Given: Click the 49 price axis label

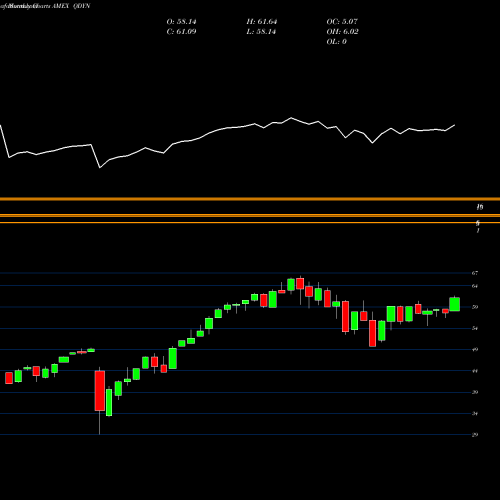Looking at the screenshot, I should [x=475, y=350].
